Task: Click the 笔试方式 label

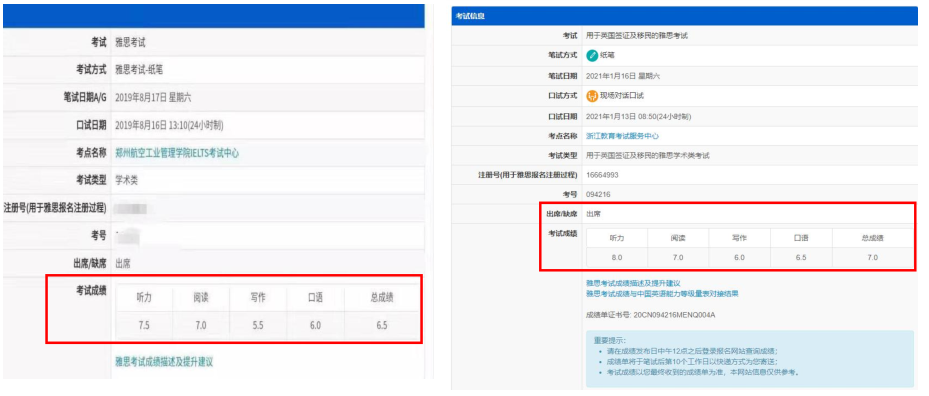Action: (563, 56)
